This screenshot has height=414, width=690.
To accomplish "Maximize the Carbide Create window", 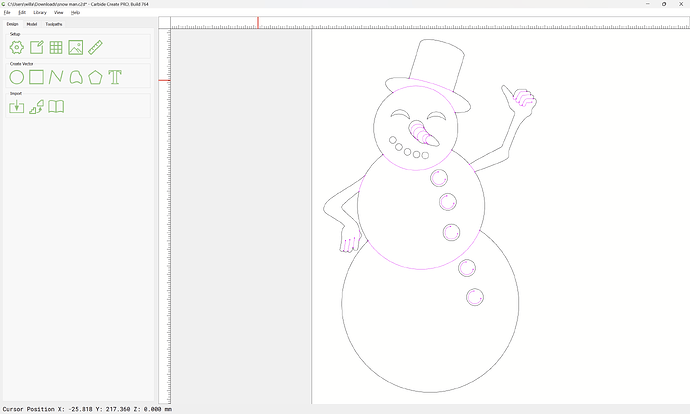I will (664, 4).
